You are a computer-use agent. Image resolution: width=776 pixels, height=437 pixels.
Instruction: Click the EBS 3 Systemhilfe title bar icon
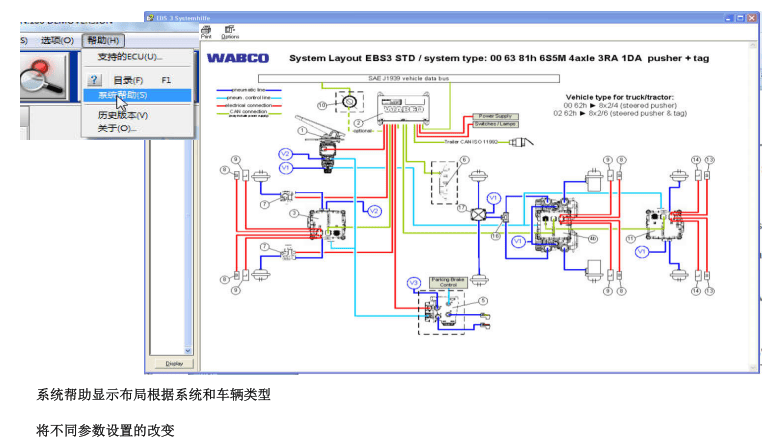(150, 18)
